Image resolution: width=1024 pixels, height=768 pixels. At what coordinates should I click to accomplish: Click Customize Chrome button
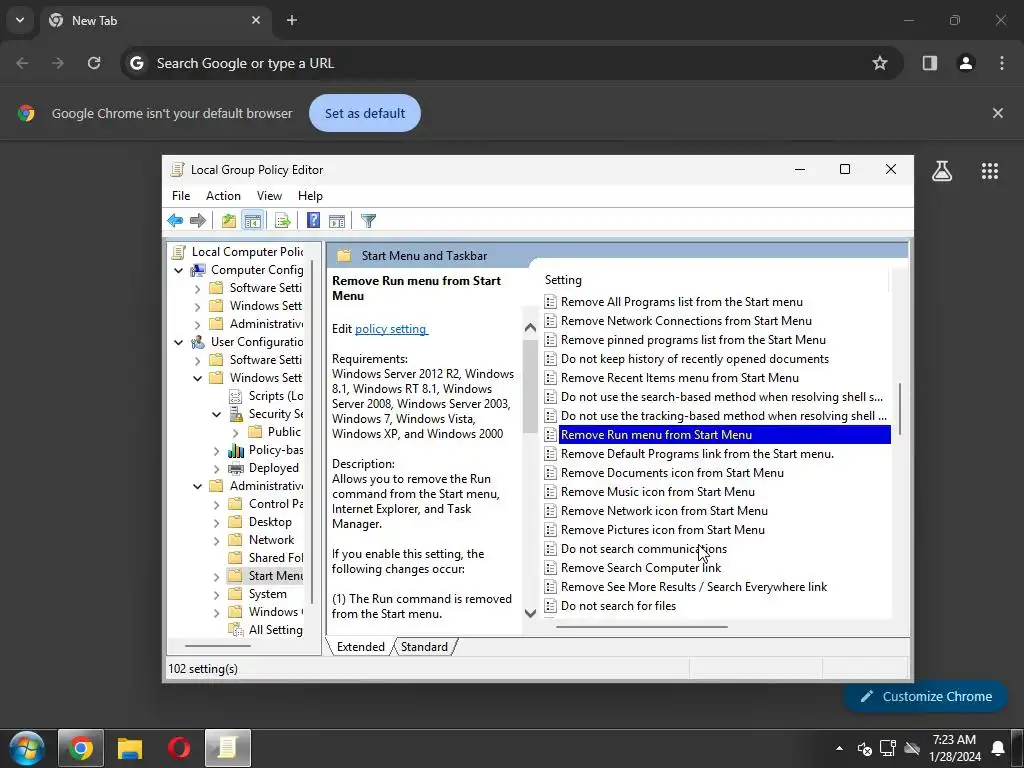[x=925, y=696]
